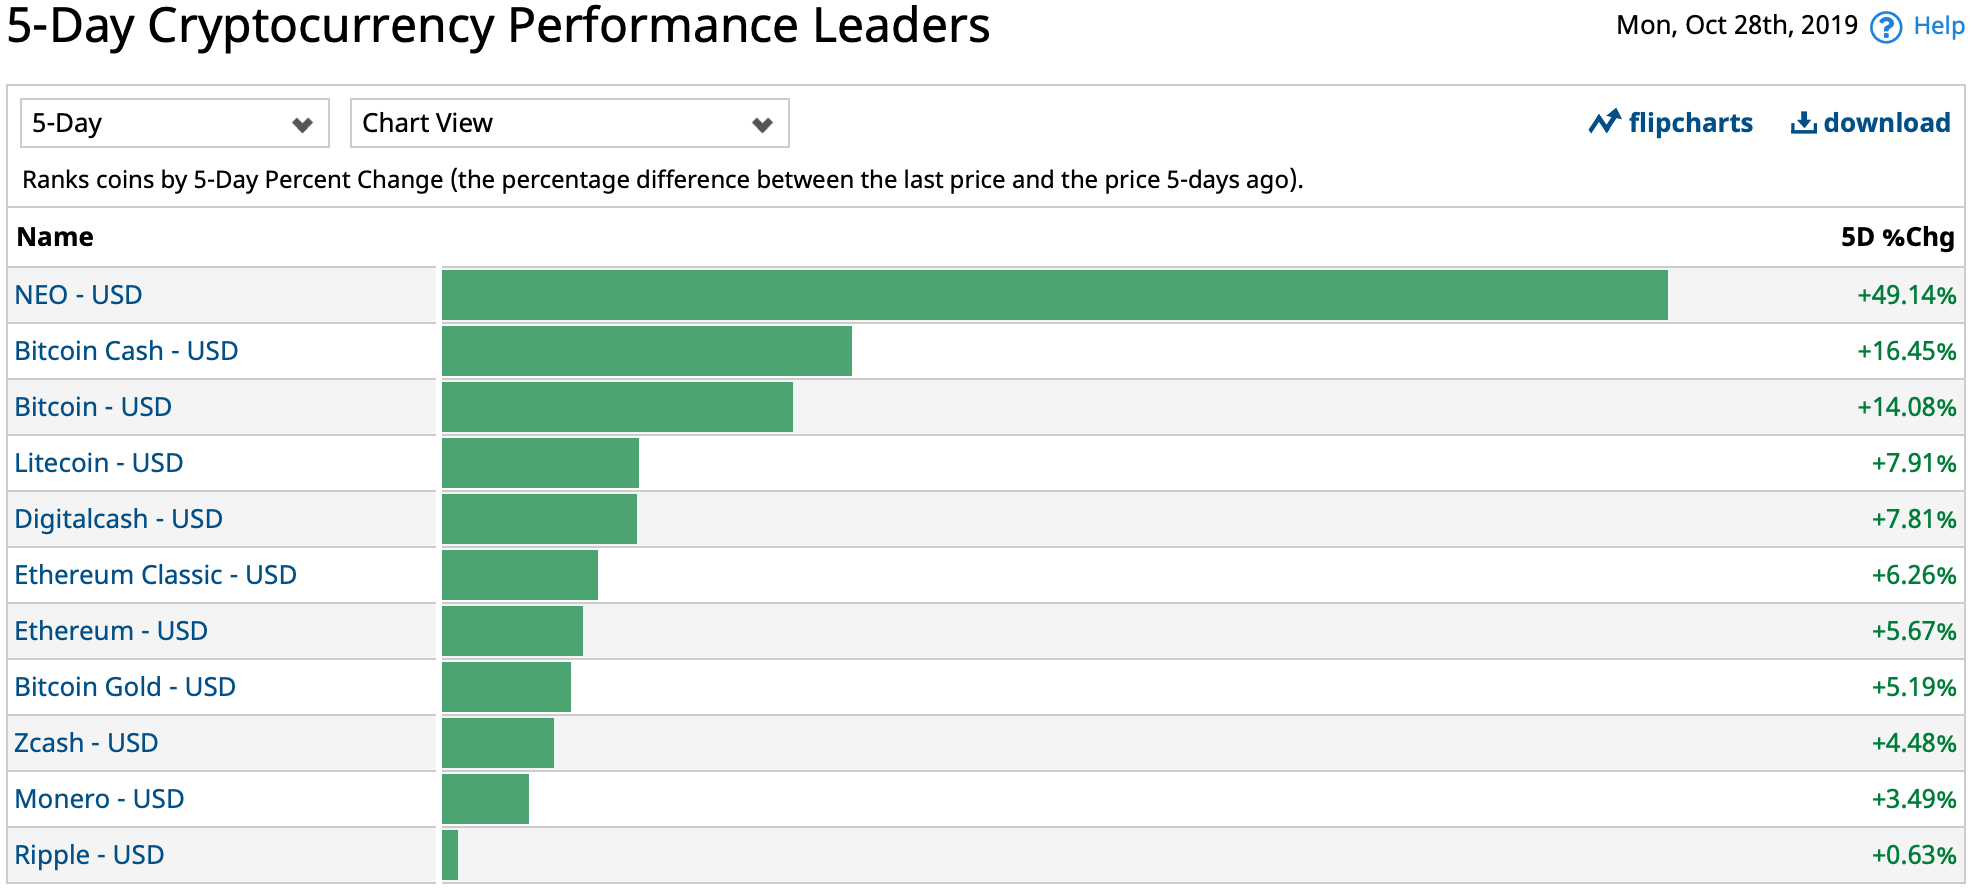The width and height of the screenshot is (1972, 888).
Task: Sort by 5D %Chg column header
Action: (1896, 237)
